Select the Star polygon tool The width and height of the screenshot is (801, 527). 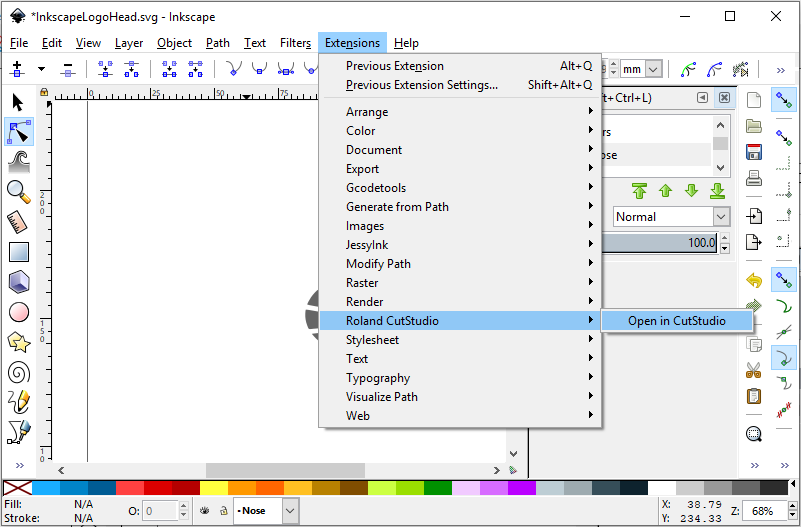point(19,342)
